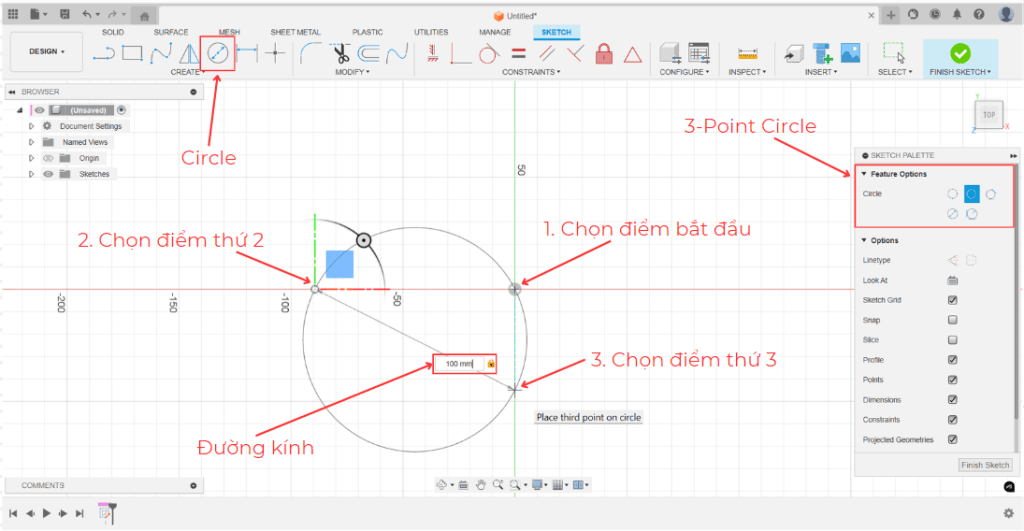Open the CONSTRAINTS dropdown menu
The width and height of the screenshot is (1024, 531).
point(532,72)
